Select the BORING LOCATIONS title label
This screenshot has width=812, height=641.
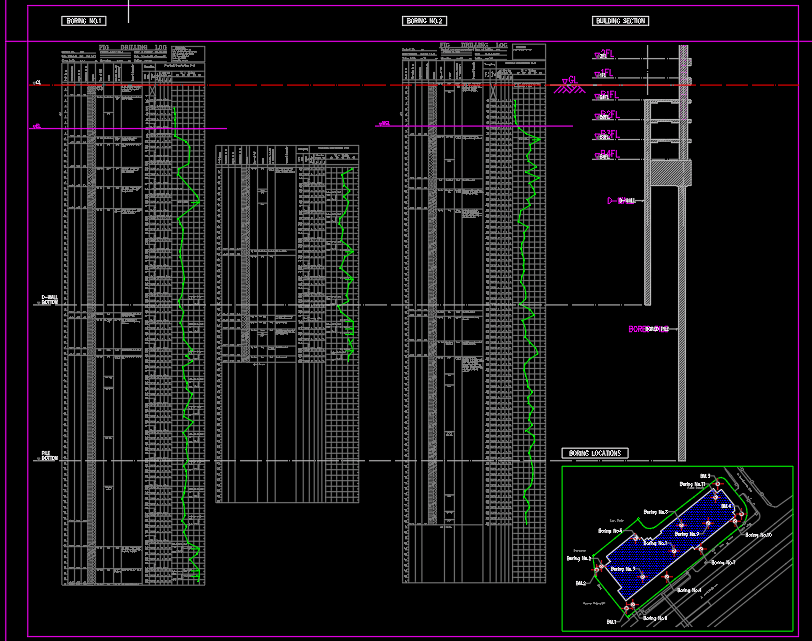[x=595, y=453]
